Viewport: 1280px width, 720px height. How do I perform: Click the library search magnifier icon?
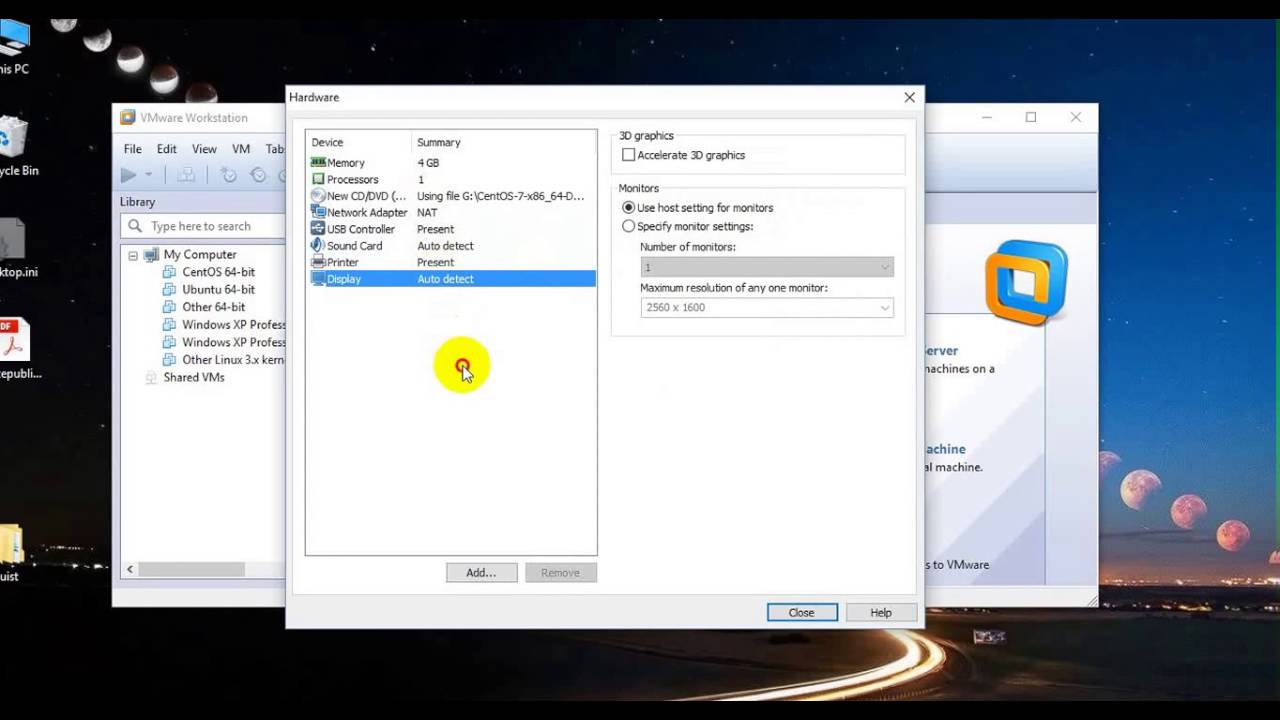pos(136,226)
